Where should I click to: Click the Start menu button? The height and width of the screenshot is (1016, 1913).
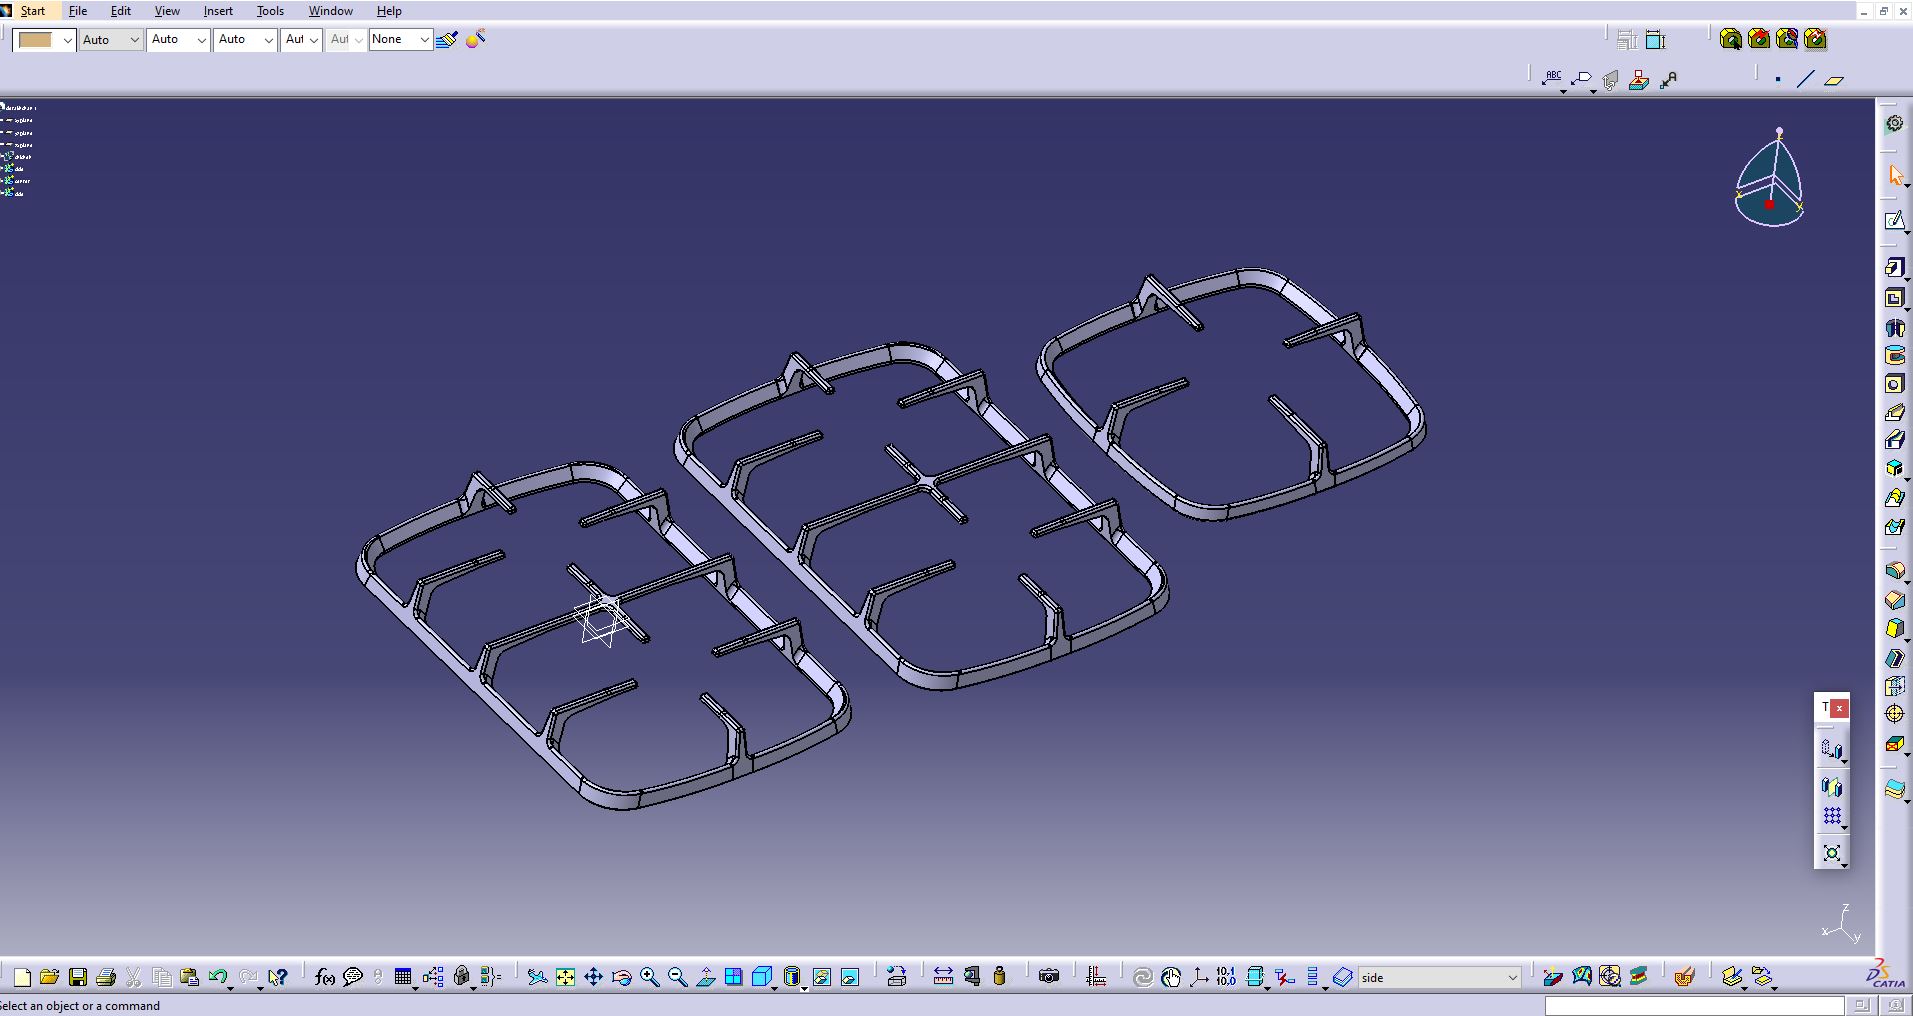[x=32, y=11]
